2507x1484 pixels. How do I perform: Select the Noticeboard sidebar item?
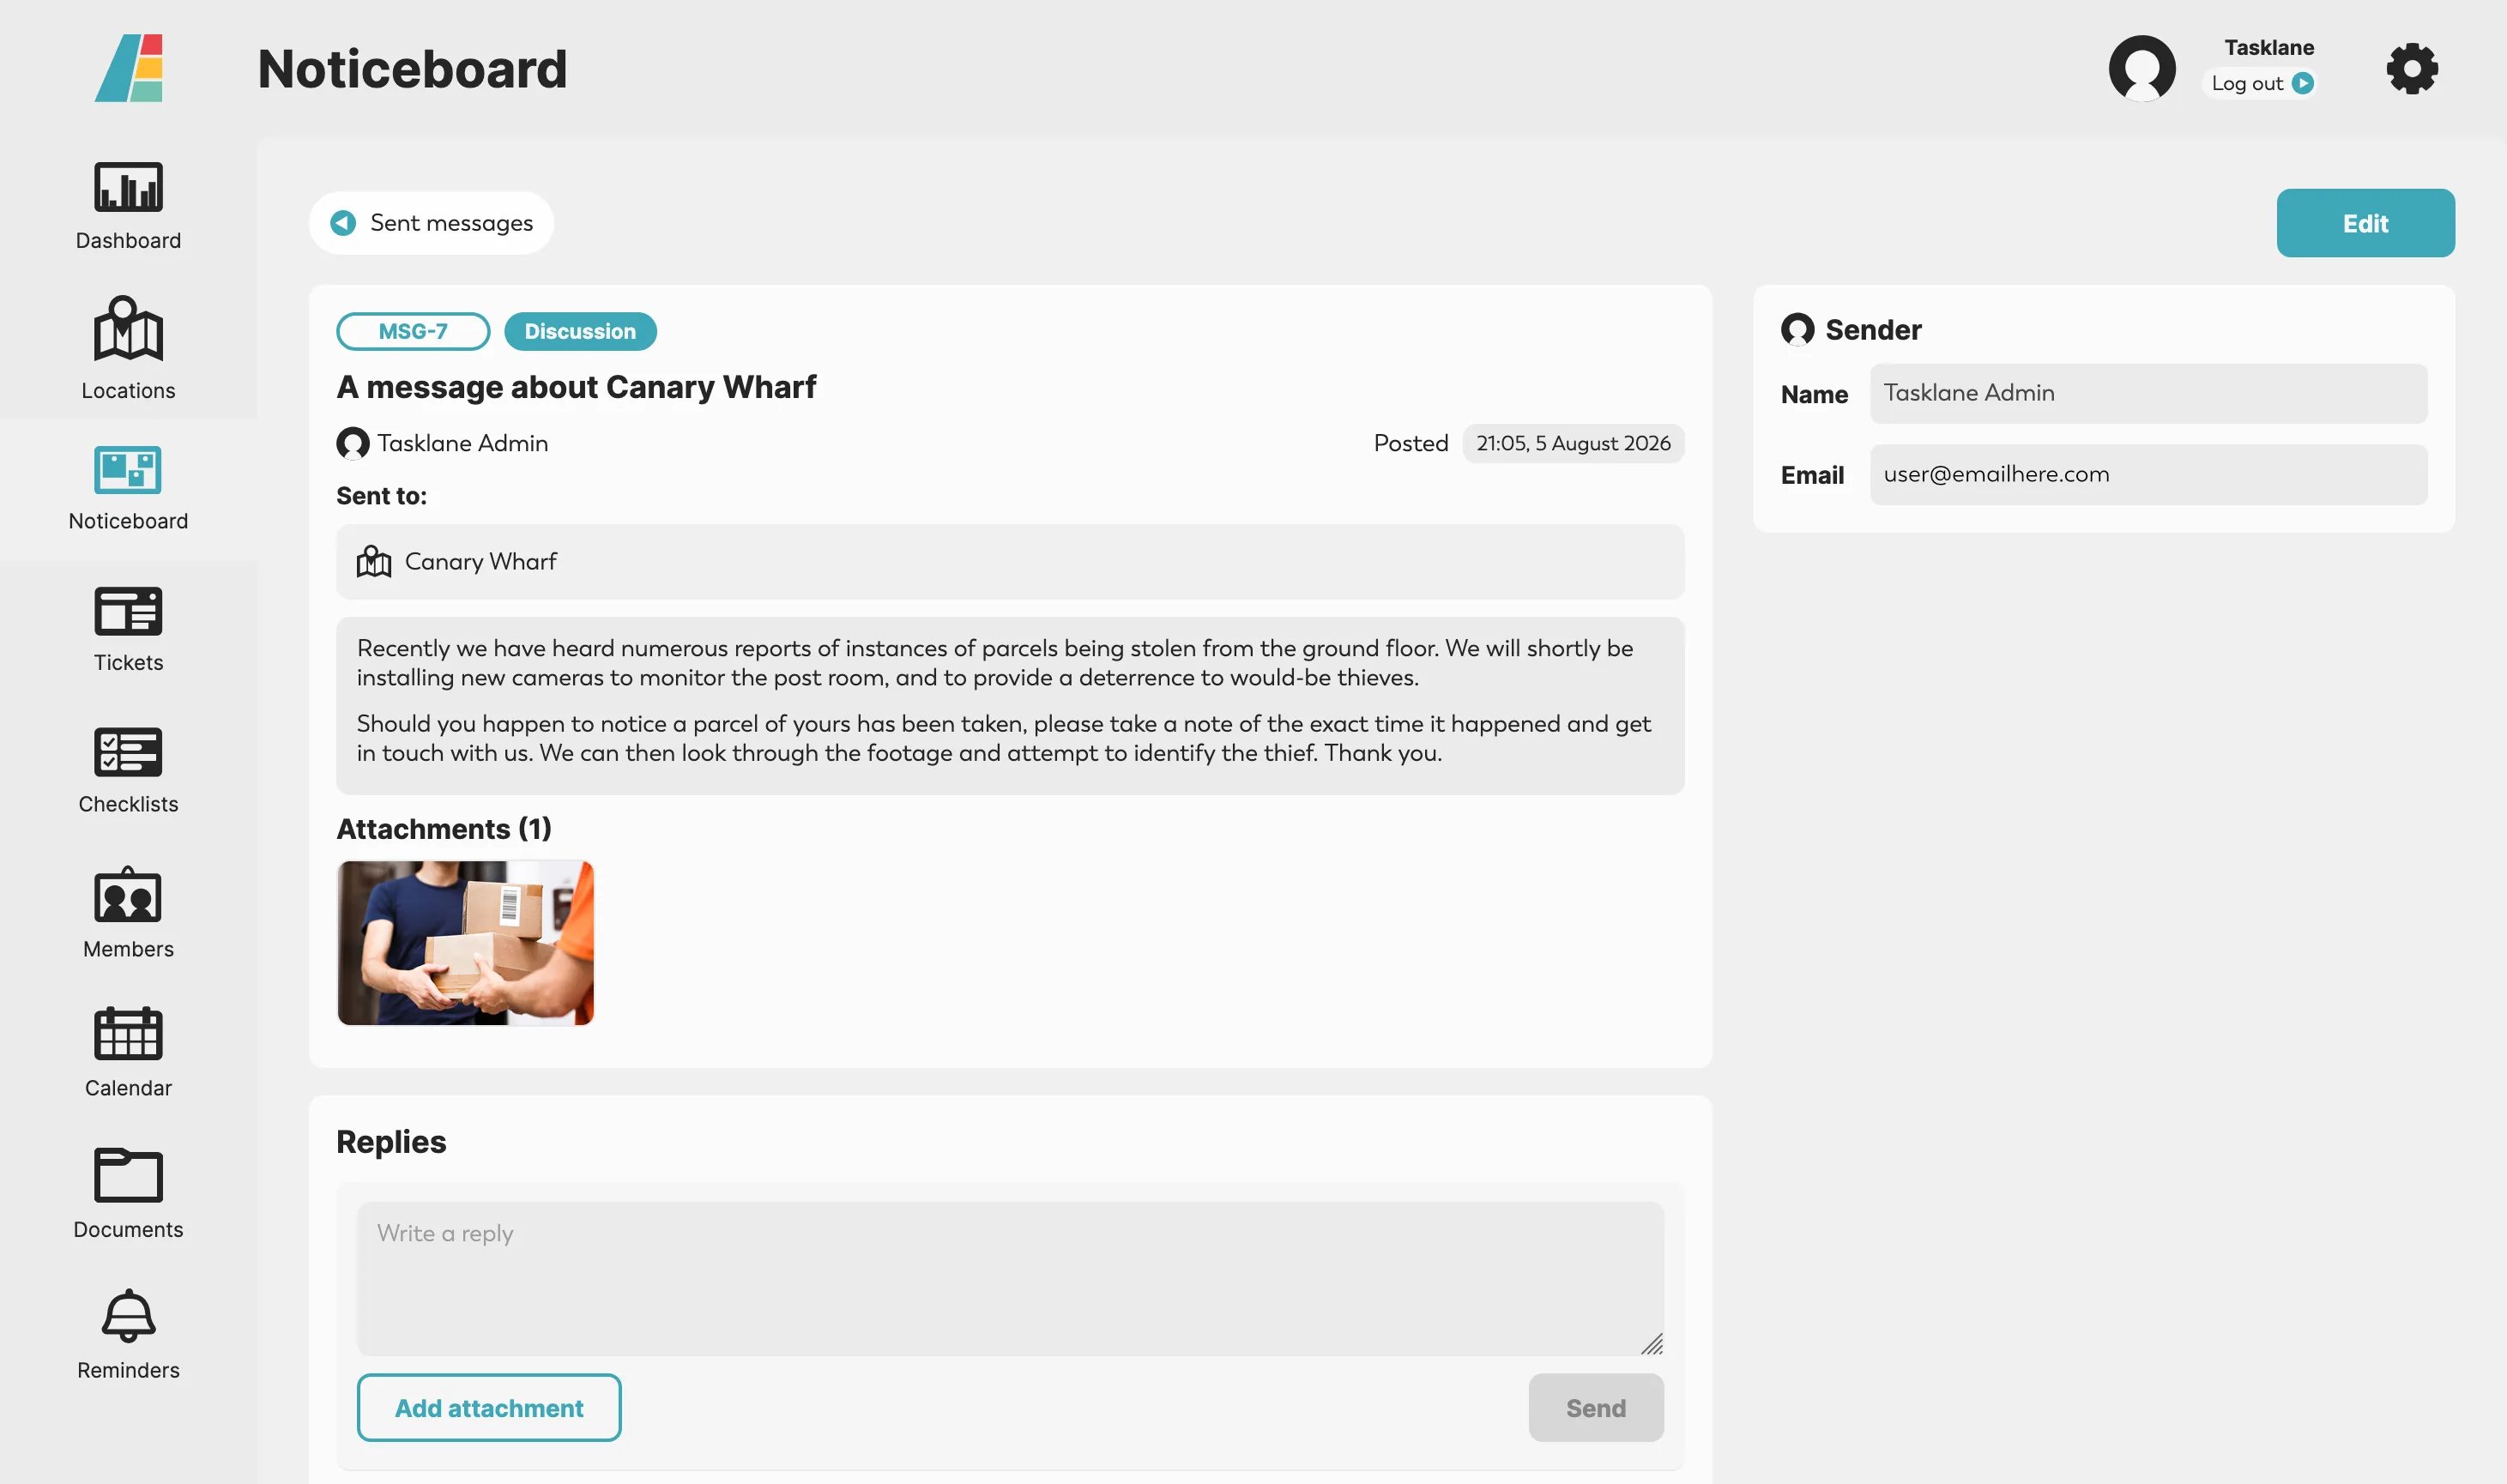tap(128, 489)
